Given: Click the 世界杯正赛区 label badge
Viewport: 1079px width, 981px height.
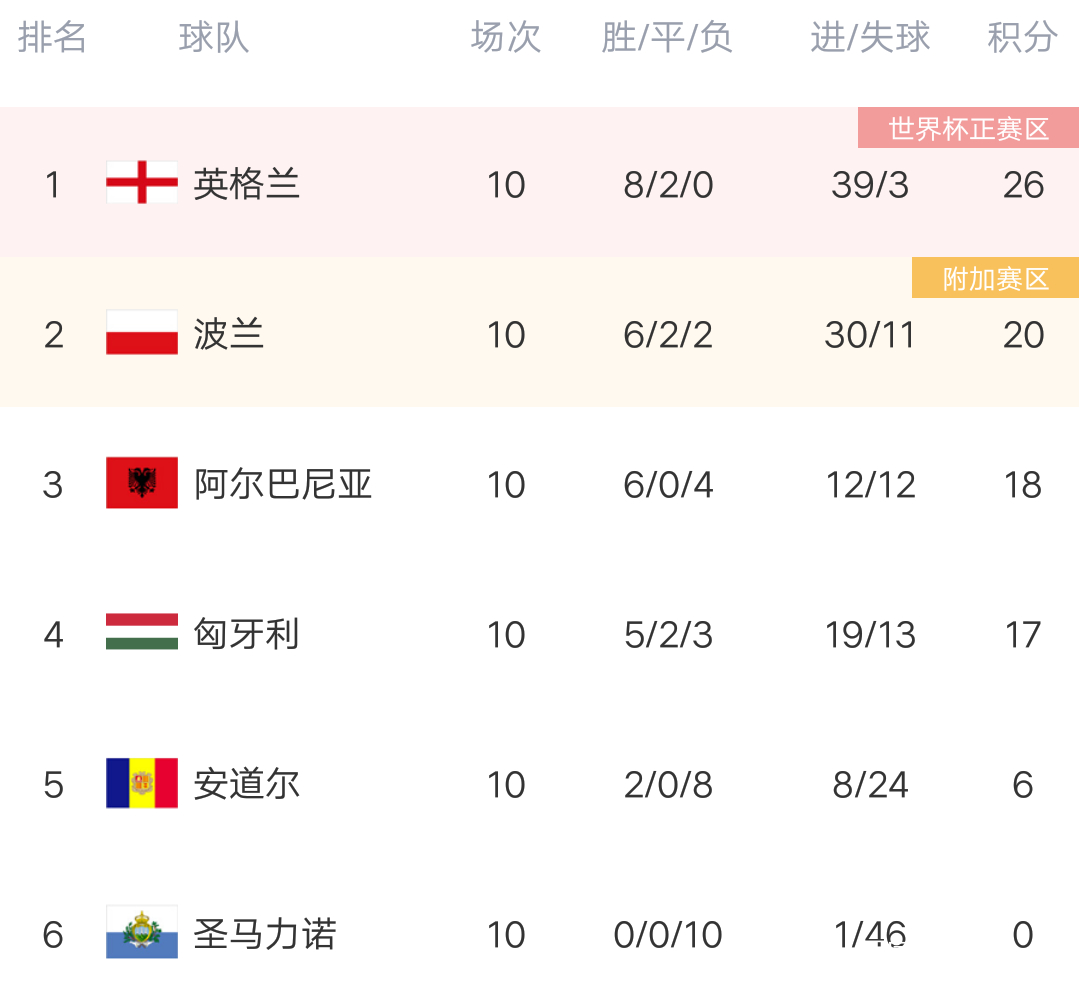Looking at the screenshot, I should 968,129.
